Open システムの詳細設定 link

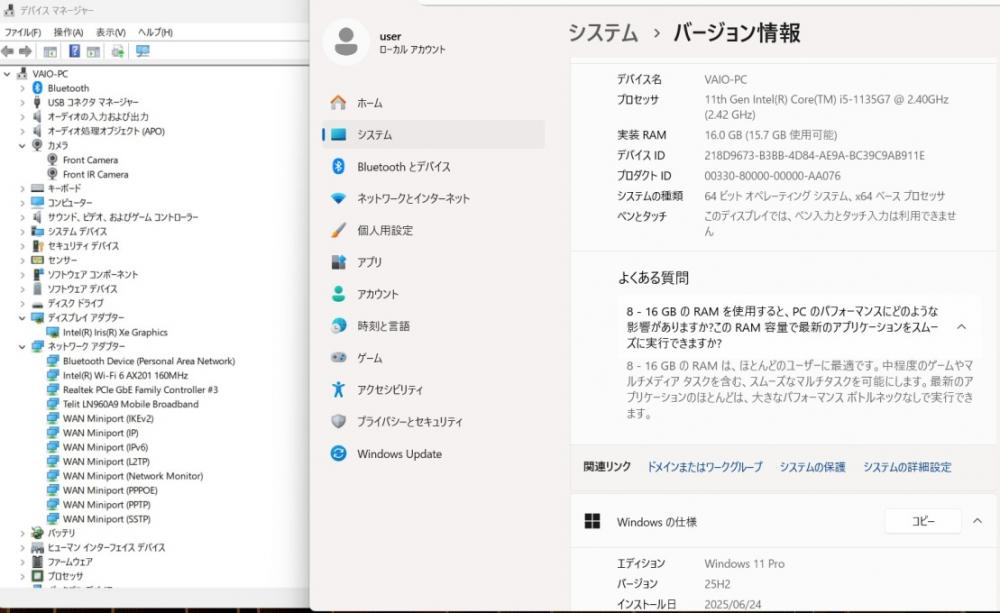(x=907, y=467)
